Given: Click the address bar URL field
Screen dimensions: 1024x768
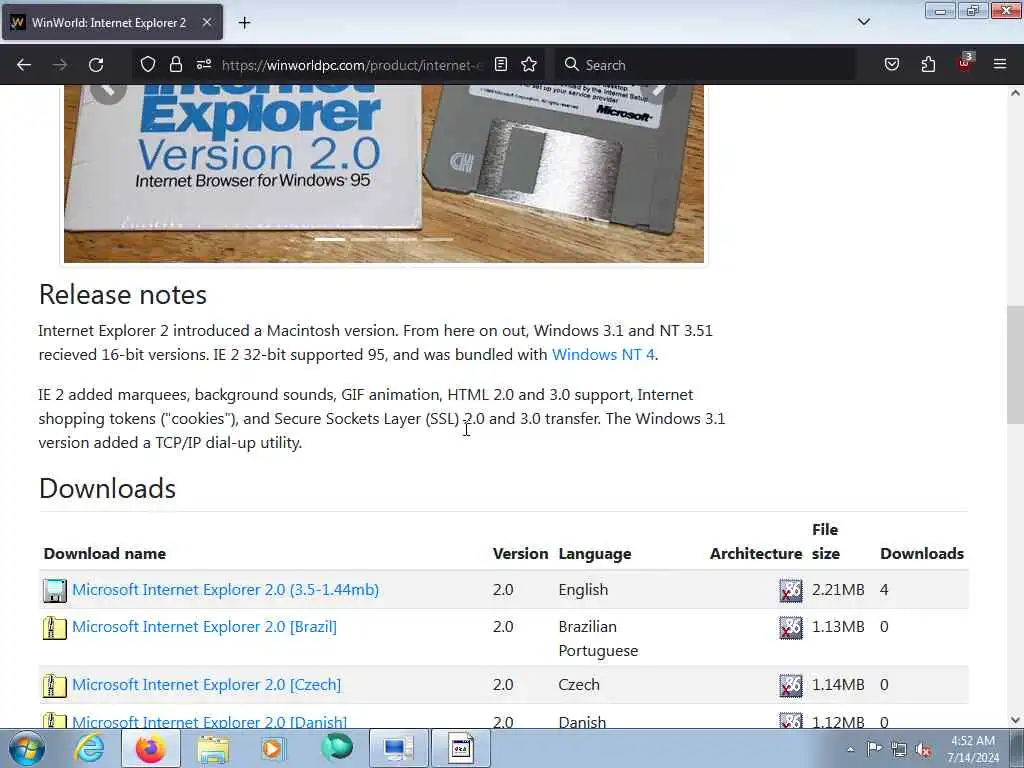Looking at the screenshot, I should pyautogui.click(x=353, y=65).
